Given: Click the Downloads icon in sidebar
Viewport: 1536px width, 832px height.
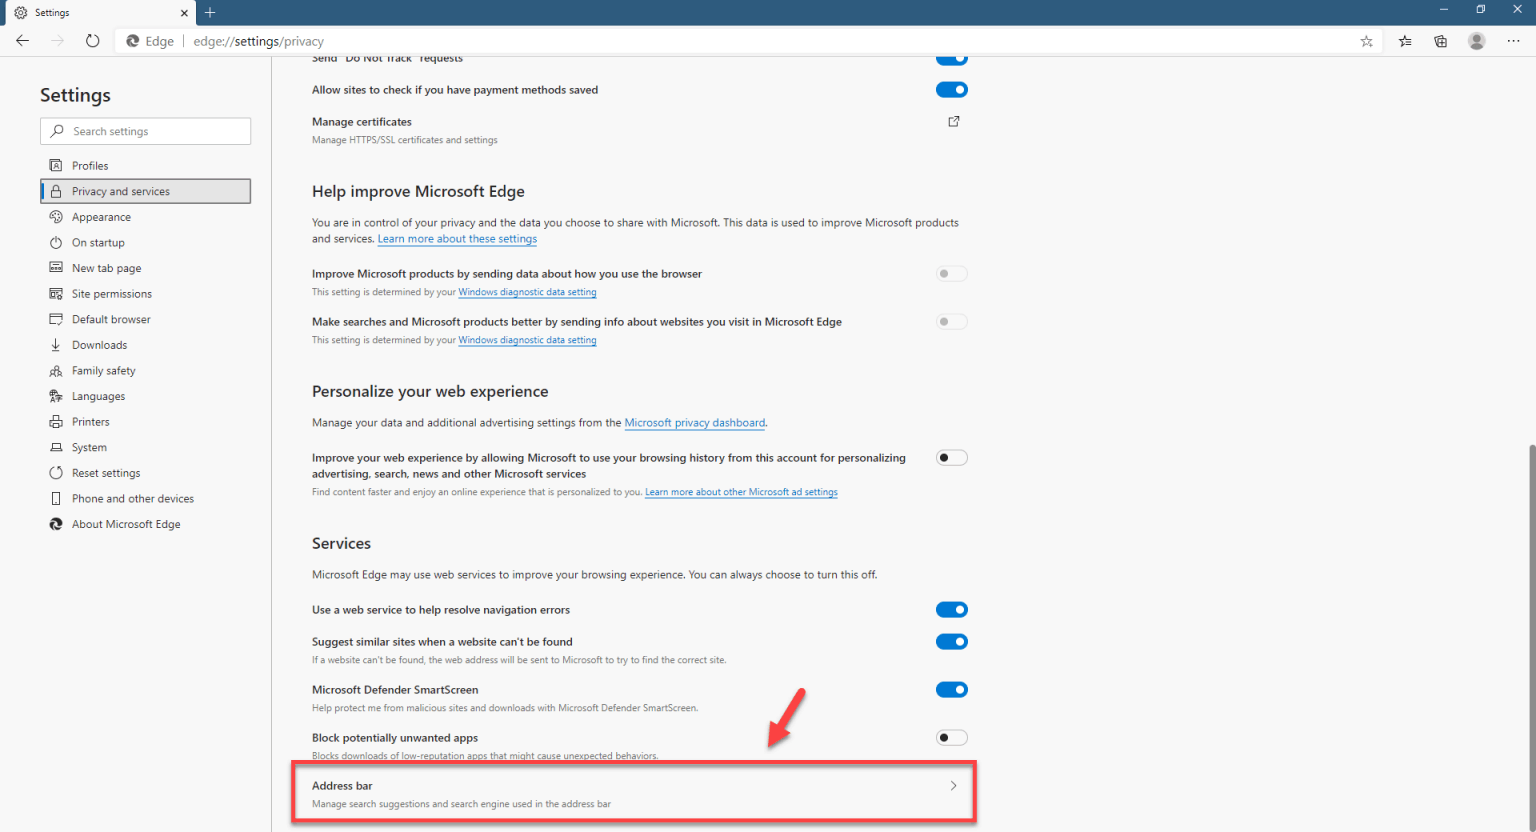Looking at the screenshot, I should [56, 344].
